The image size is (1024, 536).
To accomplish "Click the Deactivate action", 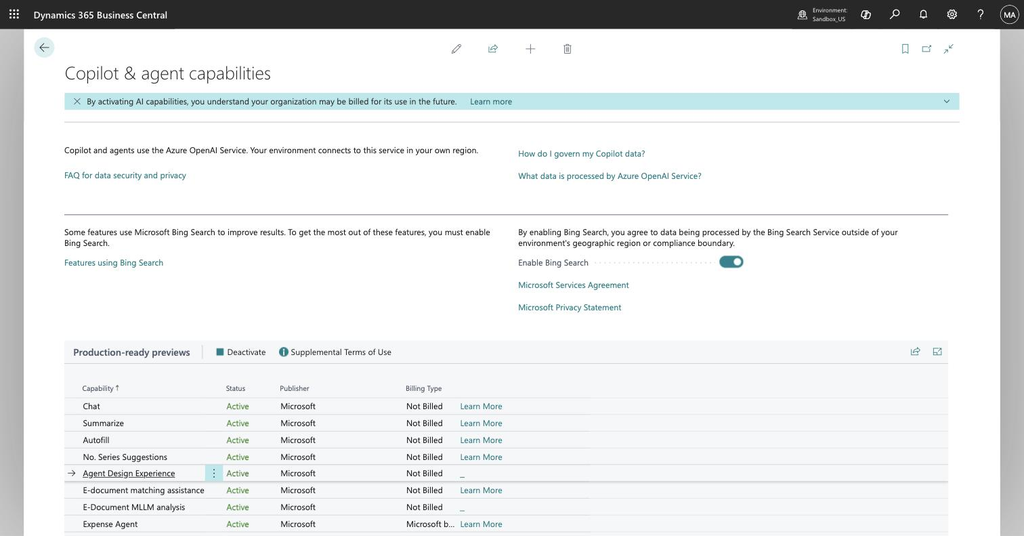I will point(241,352).
